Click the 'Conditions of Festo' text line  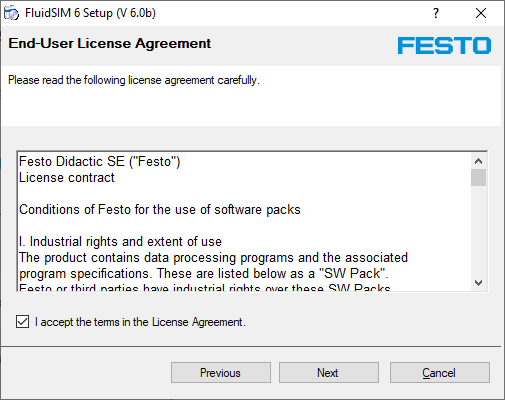(x=160, y=210)
